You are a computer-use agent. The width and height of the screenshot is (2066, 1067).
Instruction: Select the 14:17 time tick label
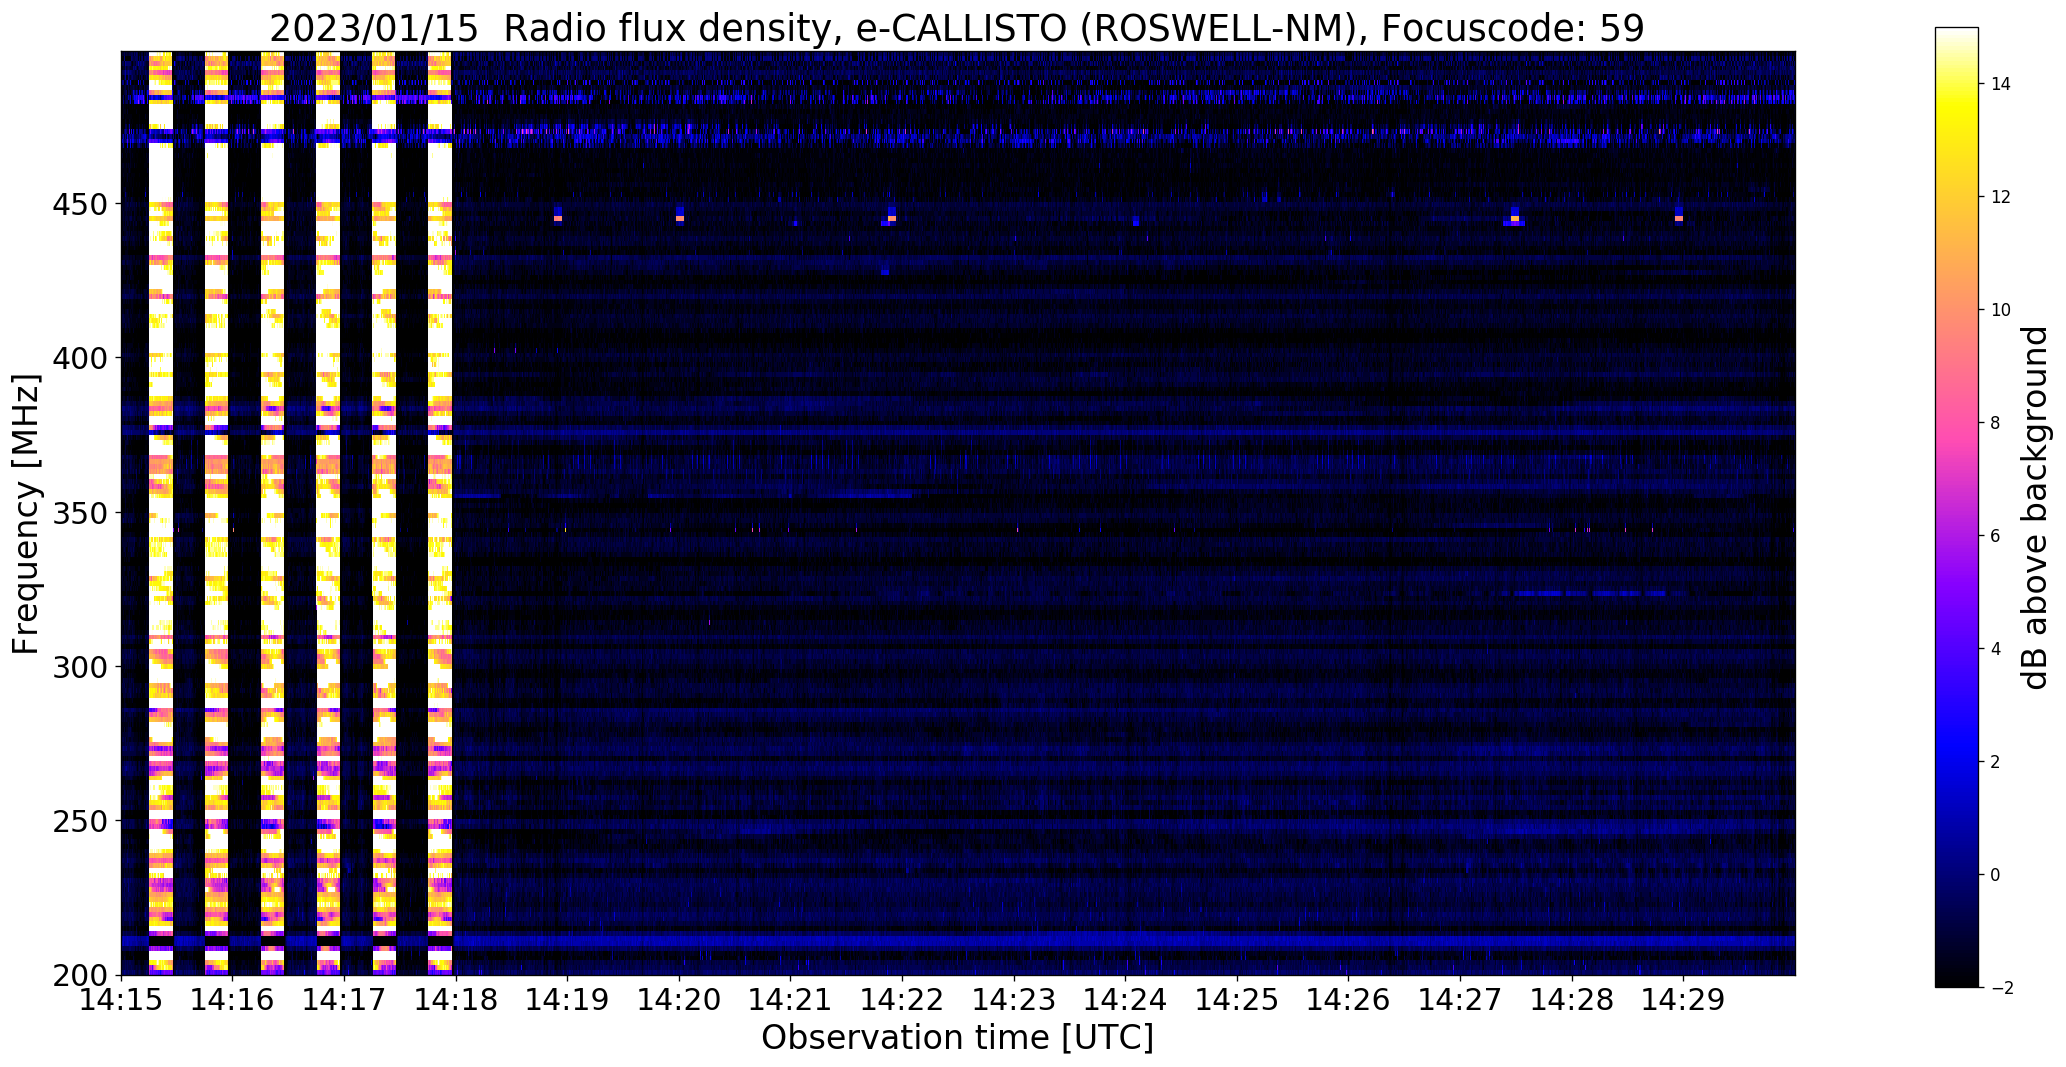(x=345, y=999)
